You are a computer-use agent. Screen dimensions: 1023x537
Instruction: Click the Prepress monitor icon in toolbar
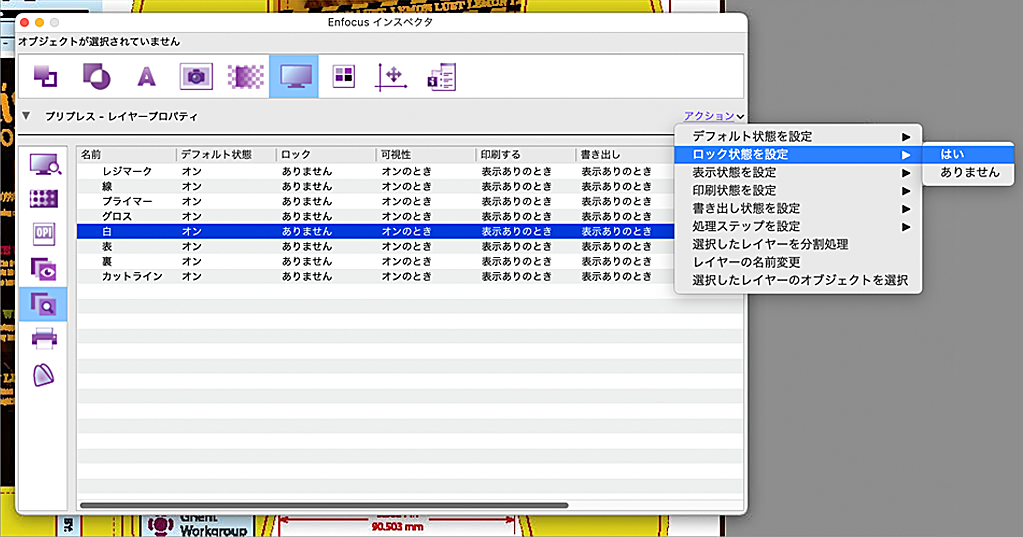point(294,76)
